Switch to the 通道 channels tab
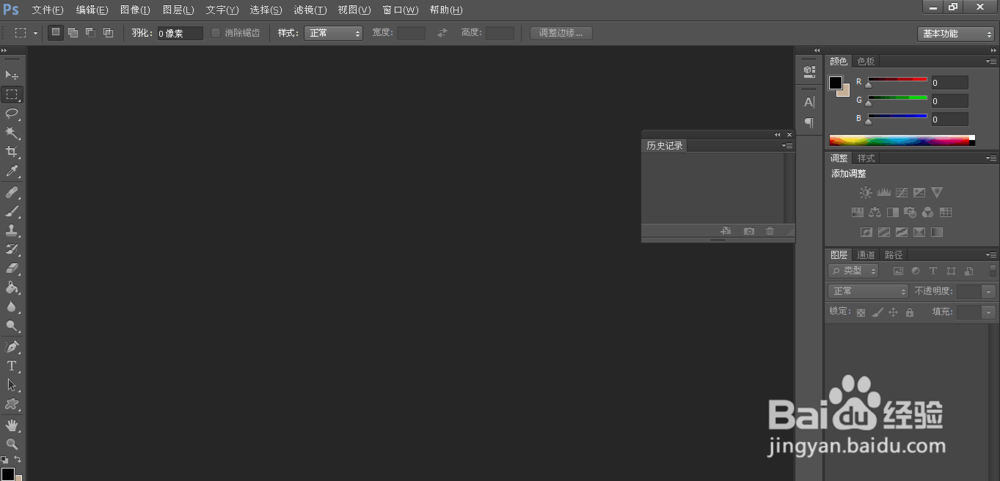The image size is (1000, 481). pos(866,255)
